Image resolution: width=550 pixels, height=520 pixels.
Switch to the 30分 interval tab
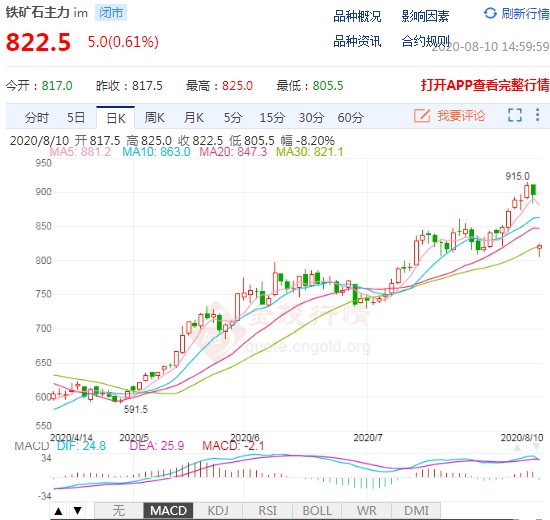pos(311,117)
